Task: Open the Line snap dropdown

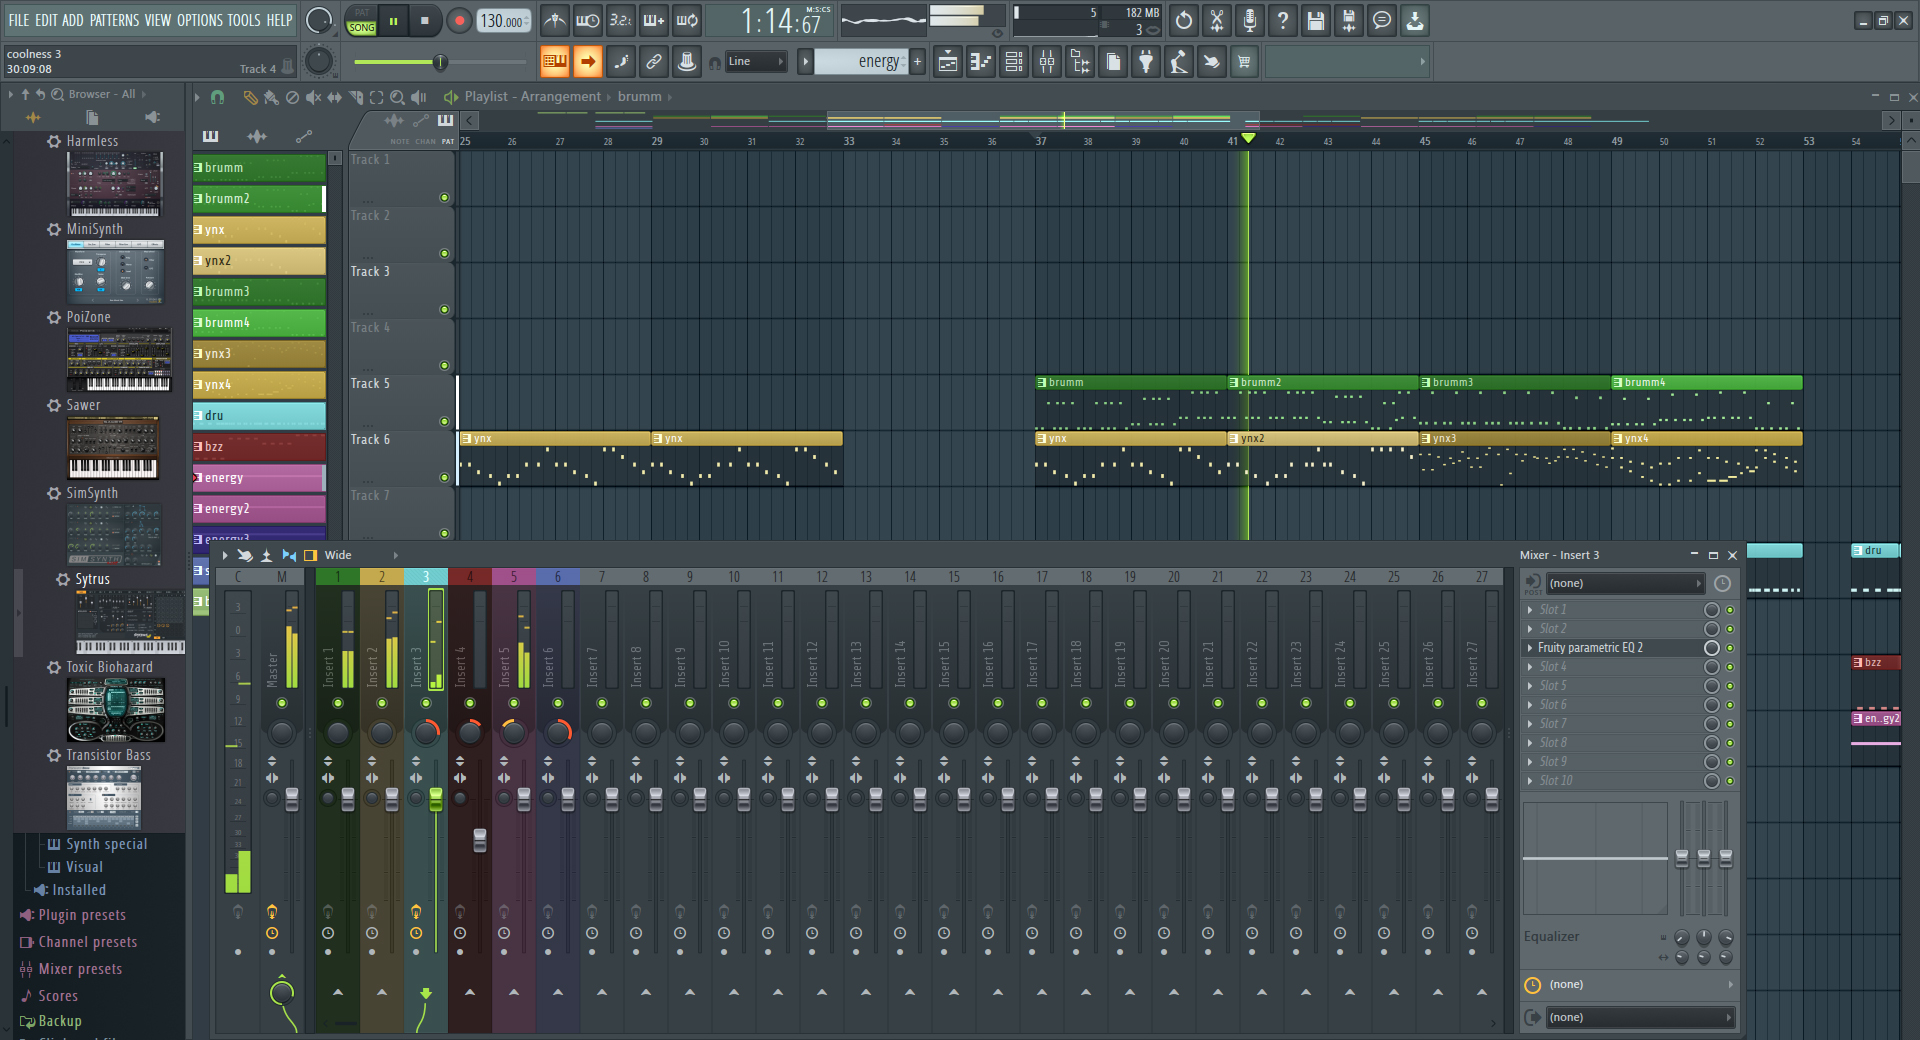Action: tap(756, 62)
